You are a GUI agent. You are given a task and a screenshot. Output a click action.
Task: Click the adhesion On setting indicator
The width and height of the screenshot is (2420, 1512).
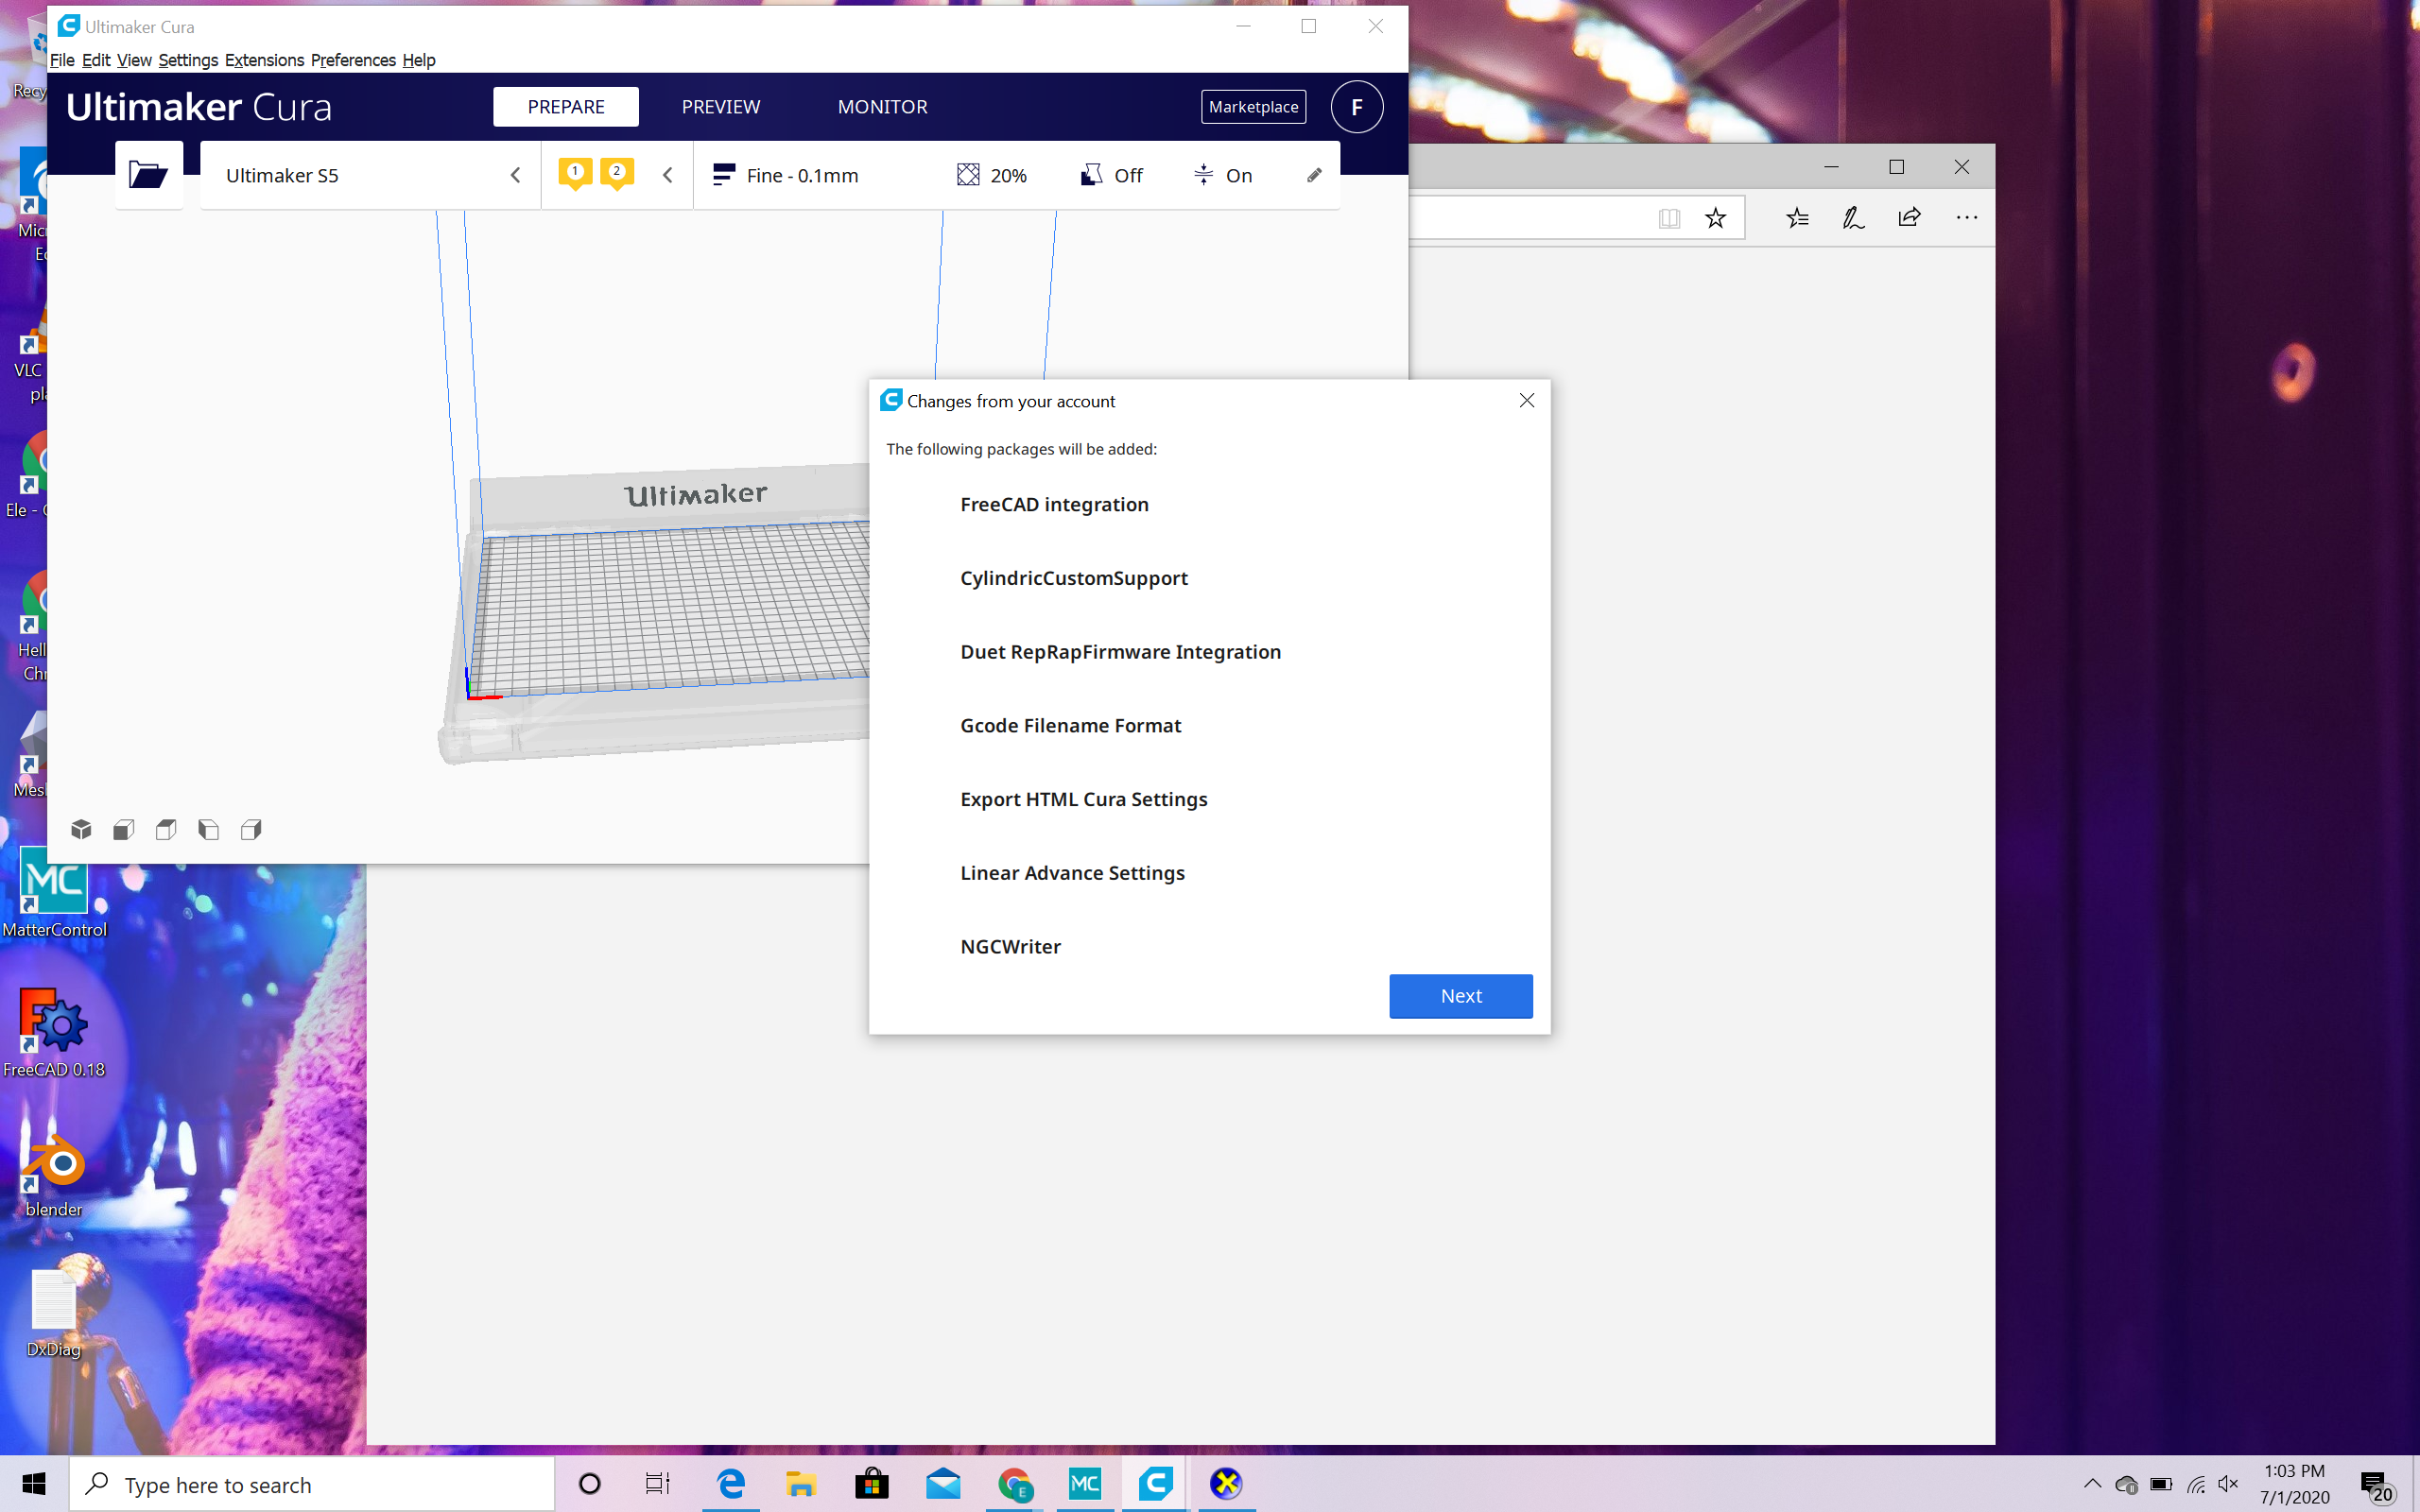point(1222,175)
